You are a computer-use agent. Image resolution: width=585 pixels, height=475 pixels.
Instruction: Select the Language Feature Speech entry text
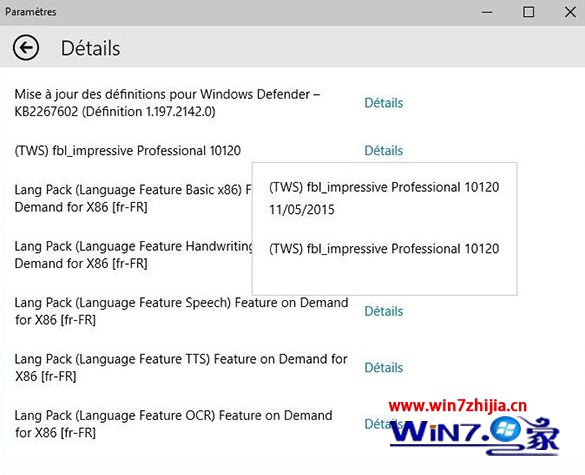pyautogui.click(x=181, y=311)
